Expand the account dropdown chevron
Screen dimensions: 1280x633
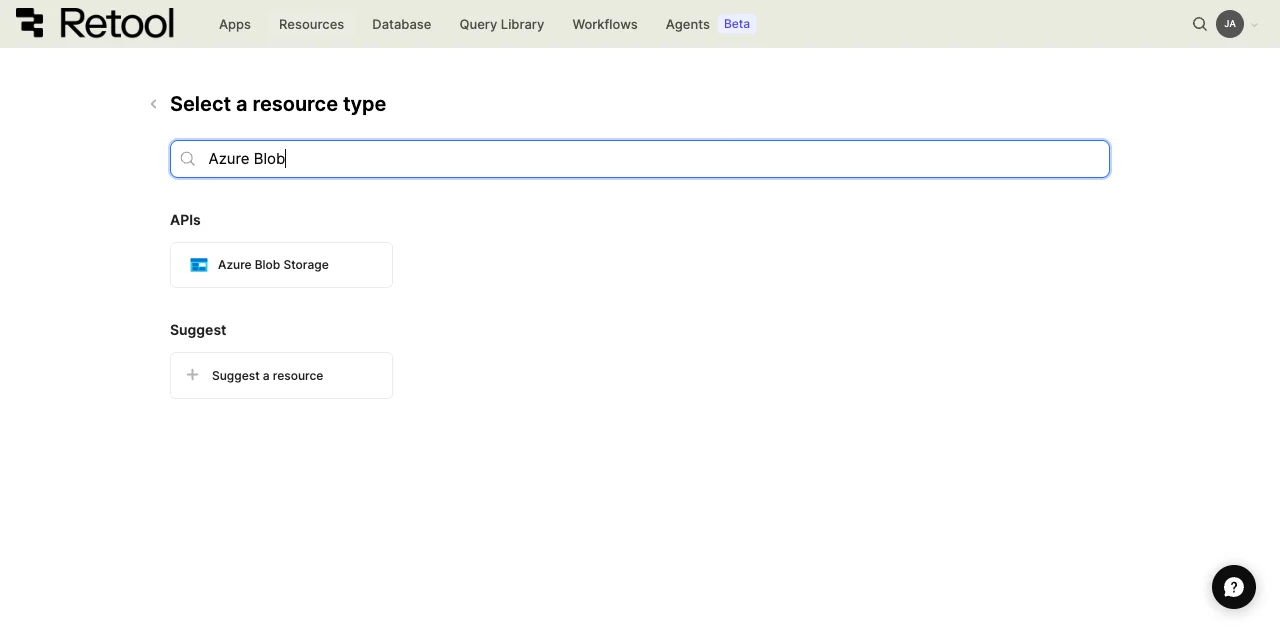point(1255,25)
